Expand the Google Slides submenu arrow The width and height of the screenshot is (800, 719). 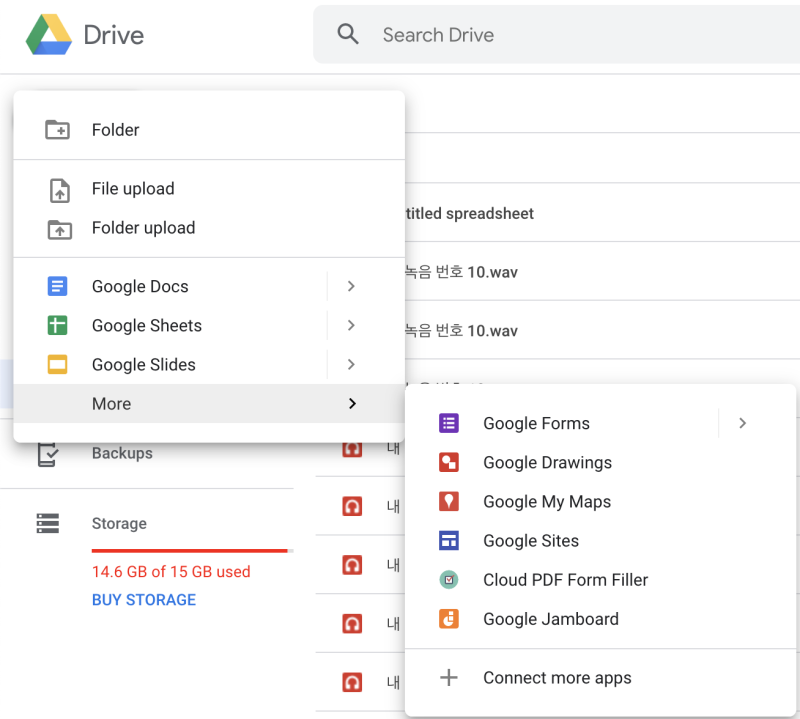[x=351, y=364]
